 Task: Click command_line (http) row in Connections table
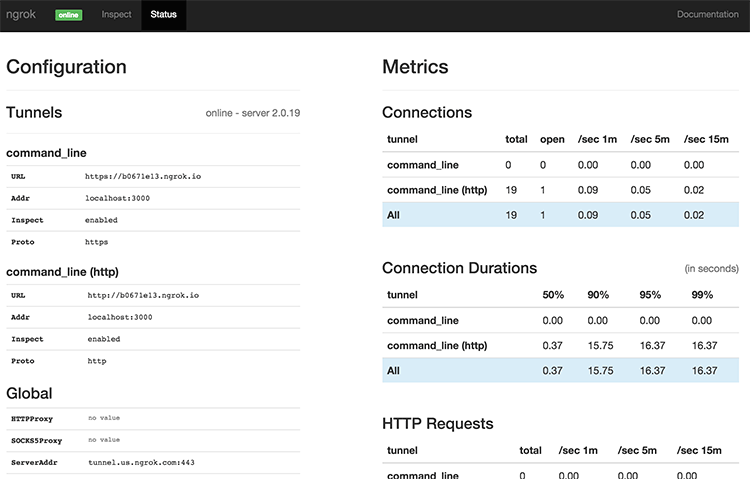pos(561,190)
